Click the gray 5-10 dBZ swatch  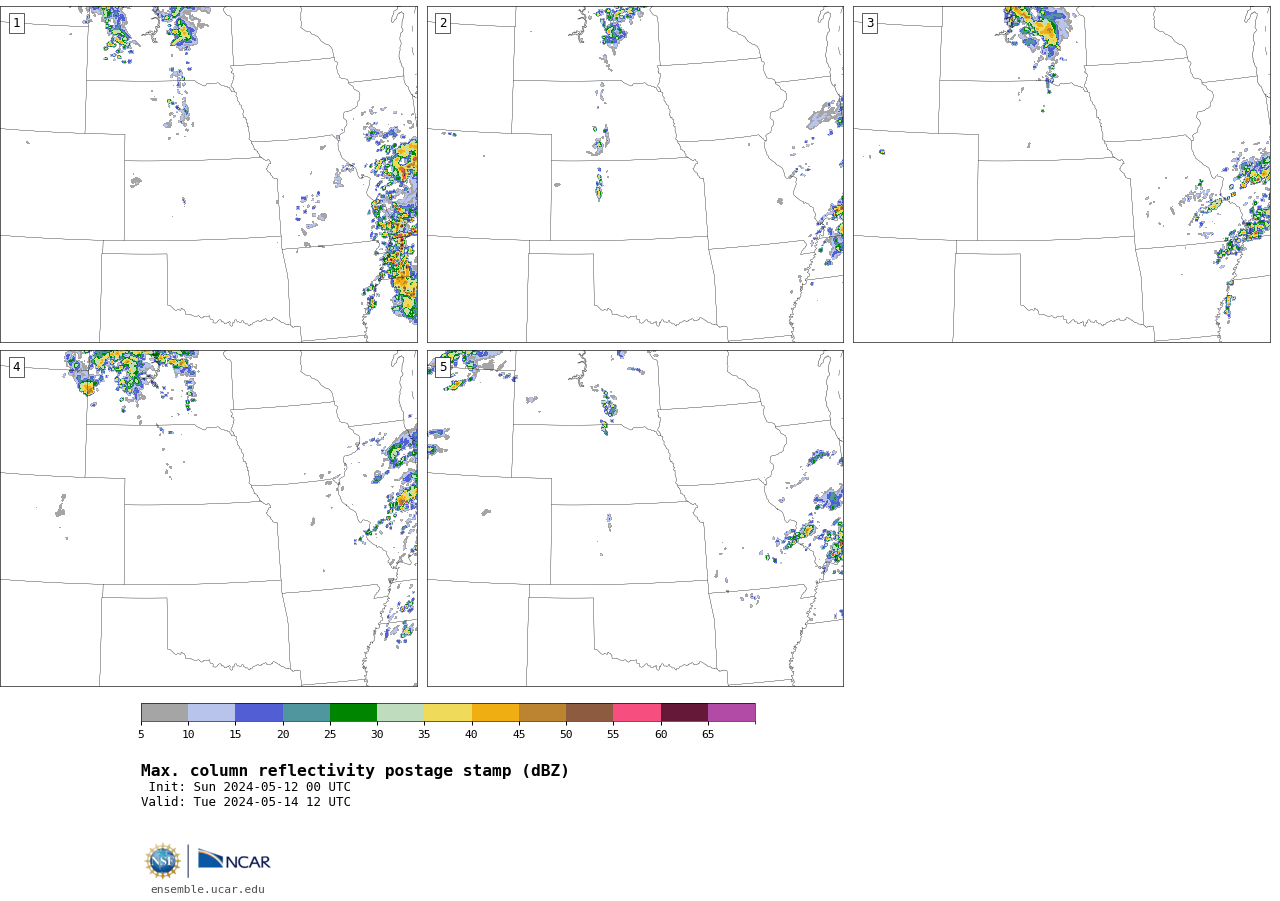pyautogui.click(x=165, y=712)
